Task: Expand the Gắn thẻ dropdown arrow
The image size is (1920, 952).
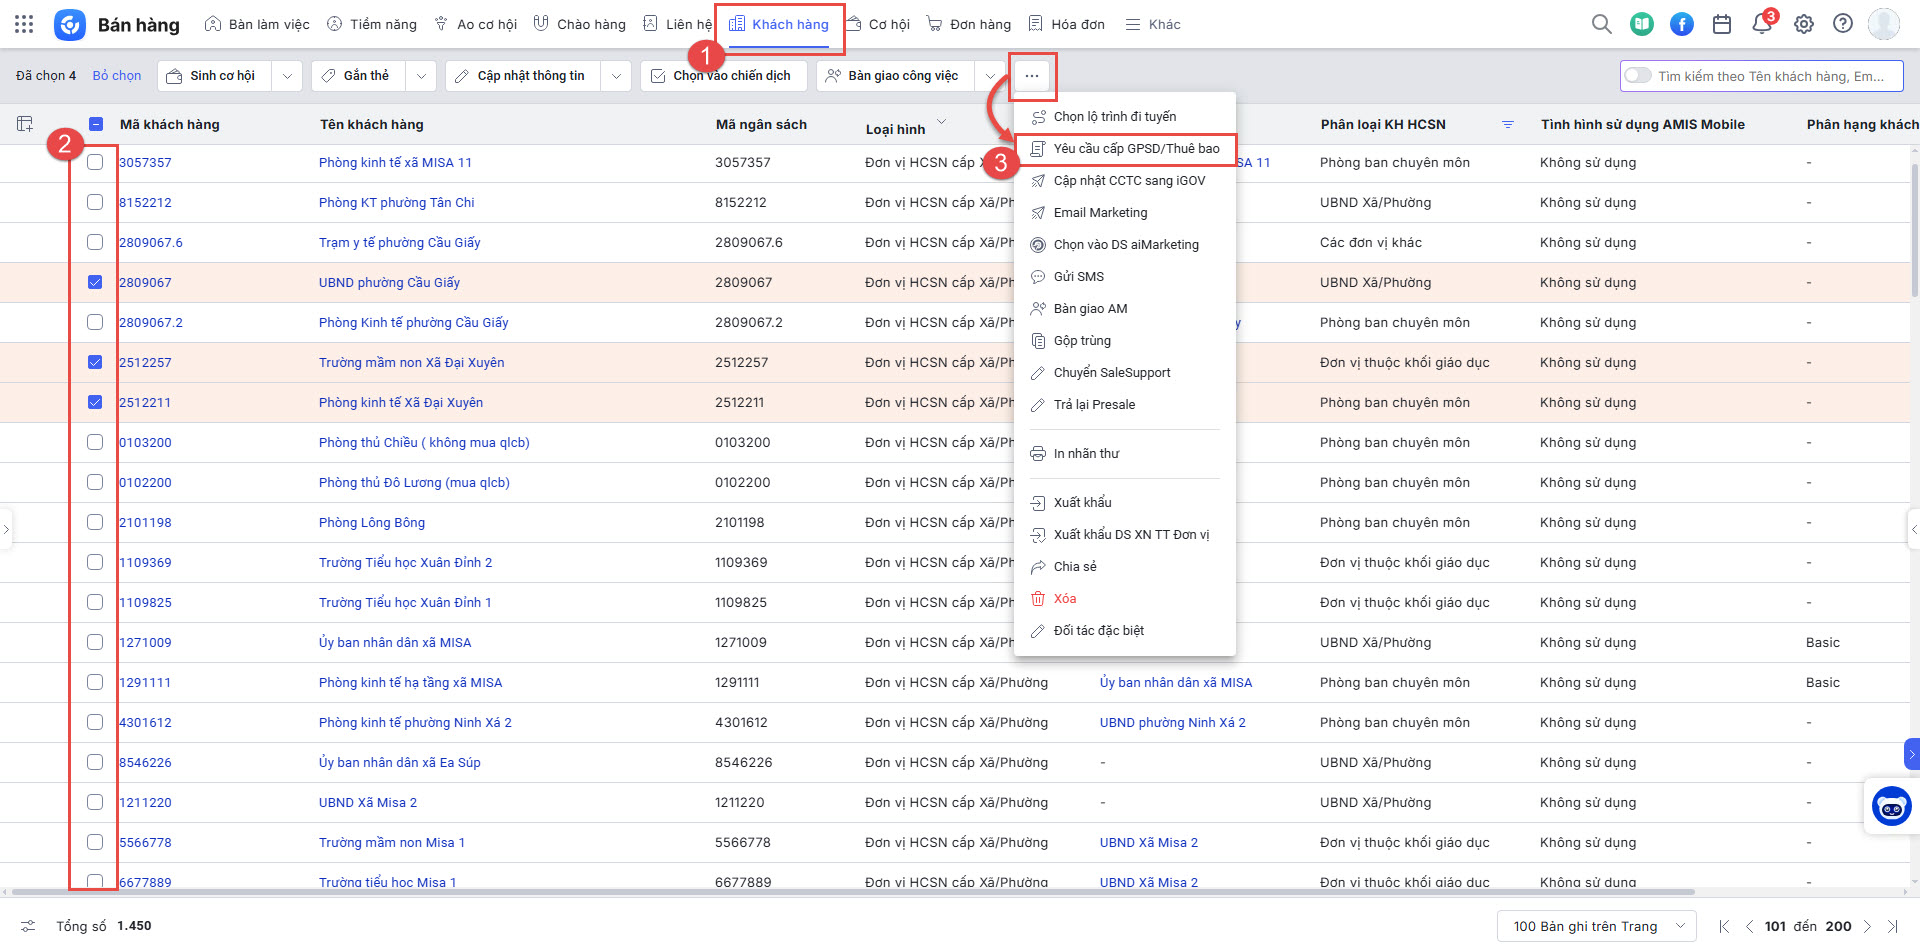Action: click(x=421, y=76)
